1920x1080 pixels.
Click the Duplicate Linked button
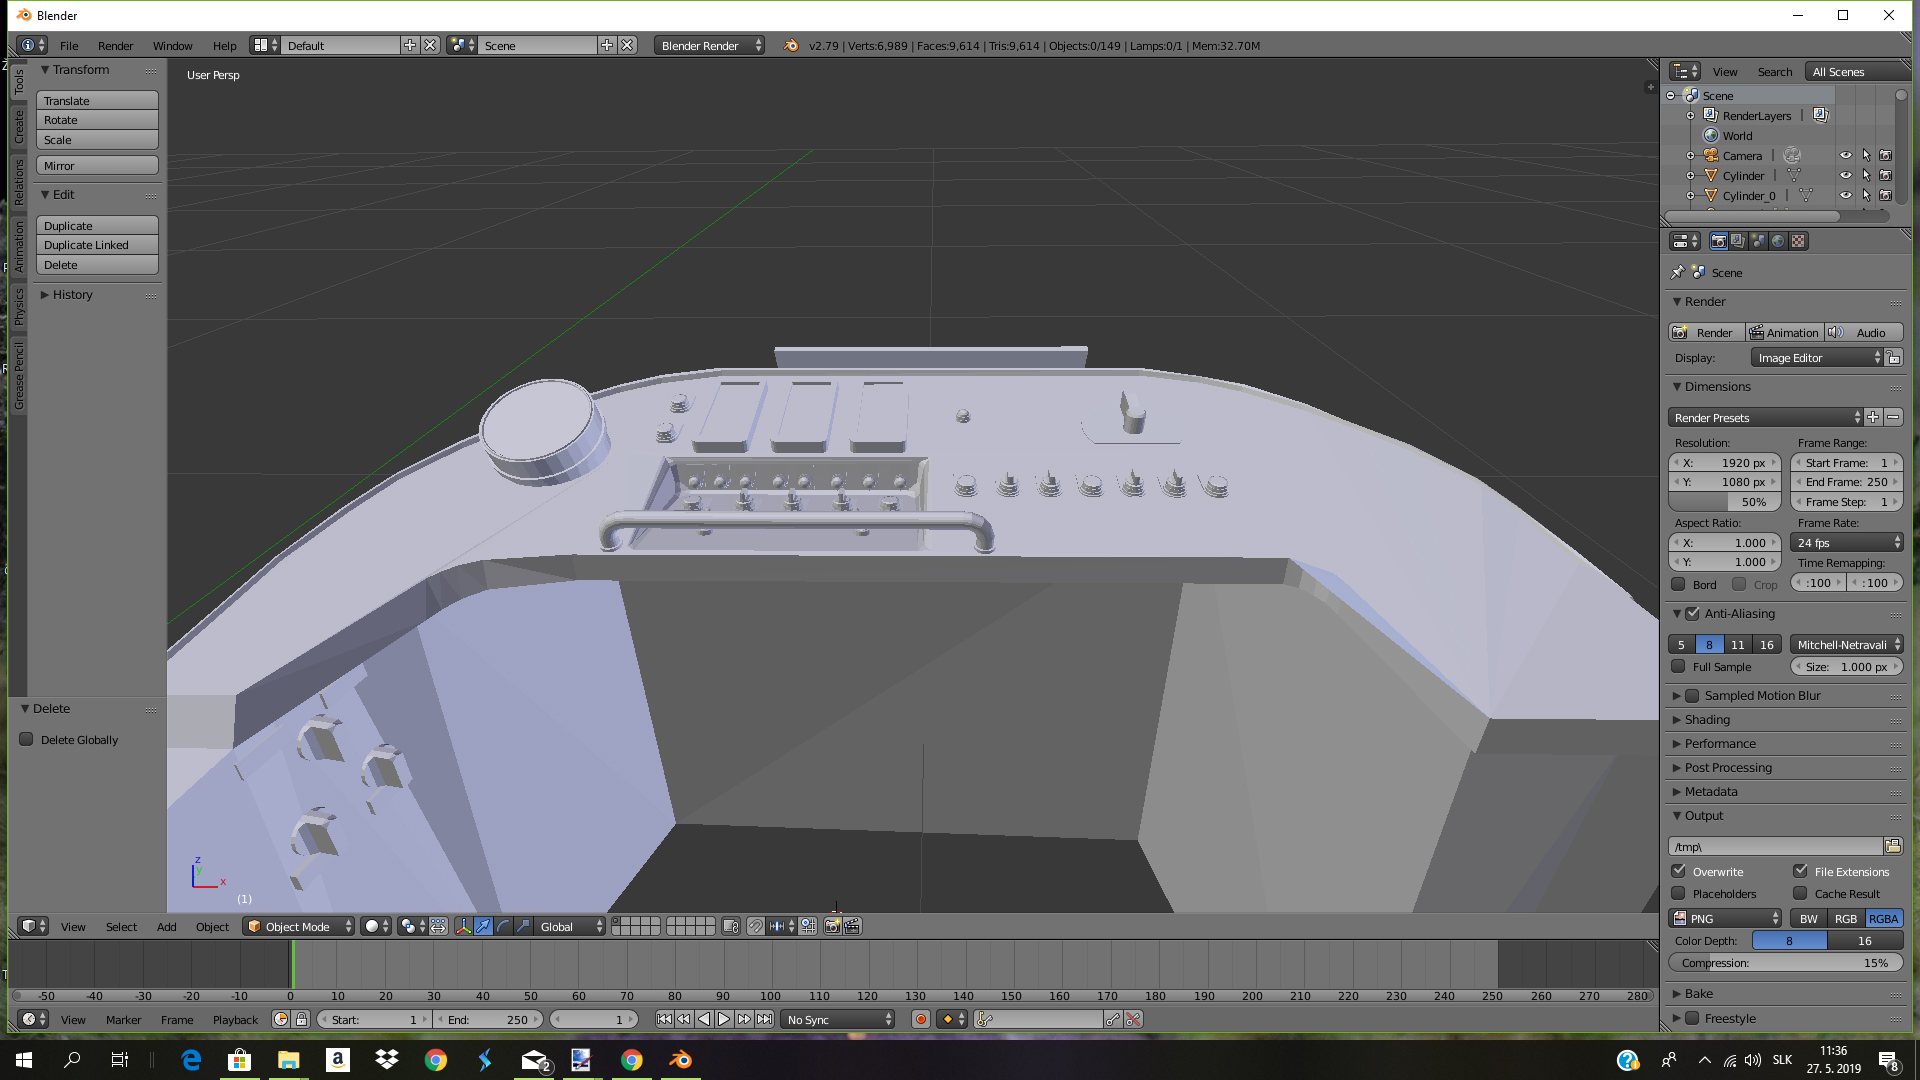click(97, 245)
